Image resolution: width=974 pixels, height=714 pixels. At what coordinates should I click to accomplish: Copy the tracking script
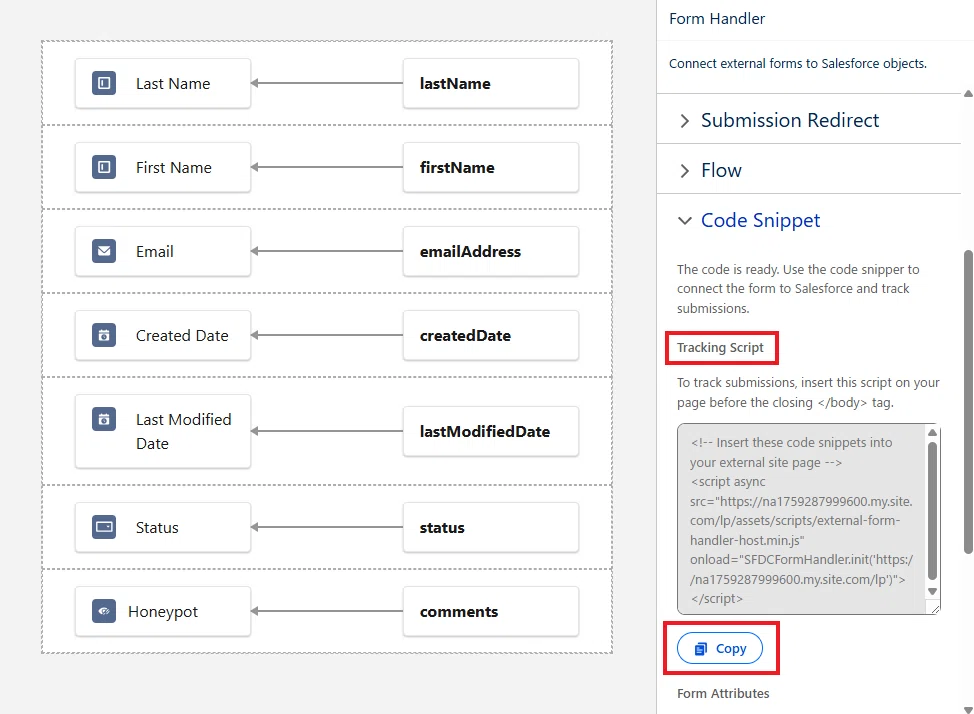[x=720, y=648]
